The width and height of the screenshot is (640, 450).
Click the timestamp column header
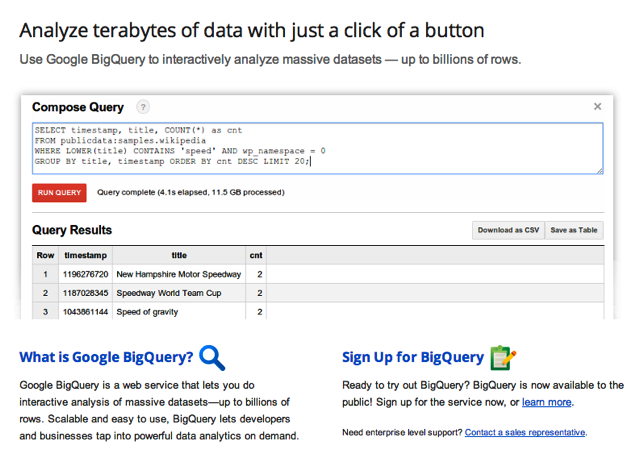pyautogui.click(x=85, y=255)
